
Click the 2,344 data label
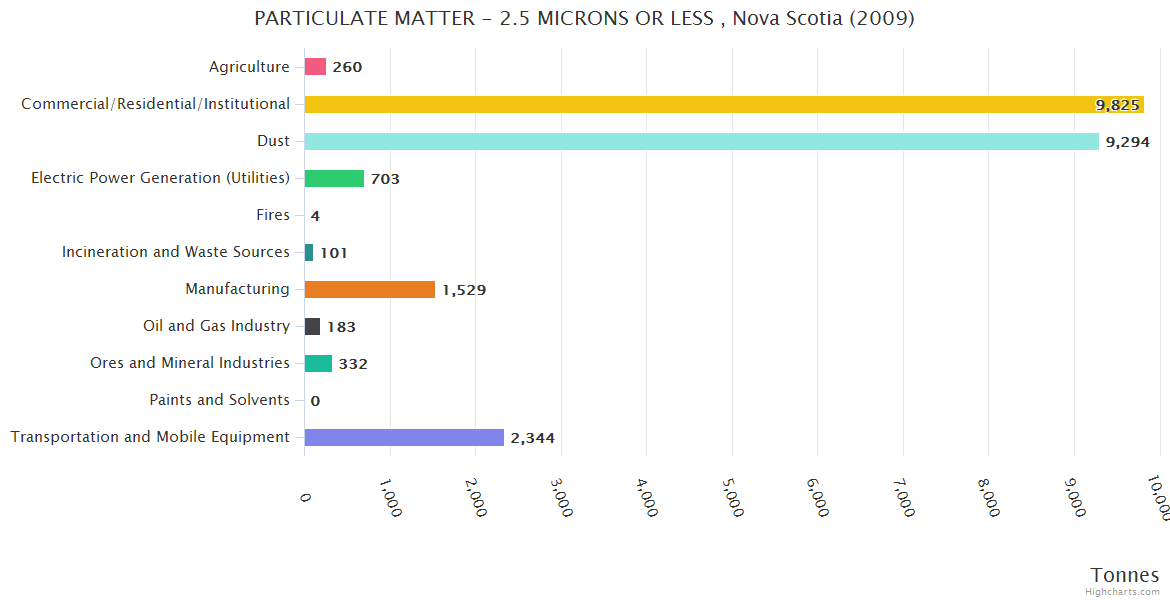(532, 438)
